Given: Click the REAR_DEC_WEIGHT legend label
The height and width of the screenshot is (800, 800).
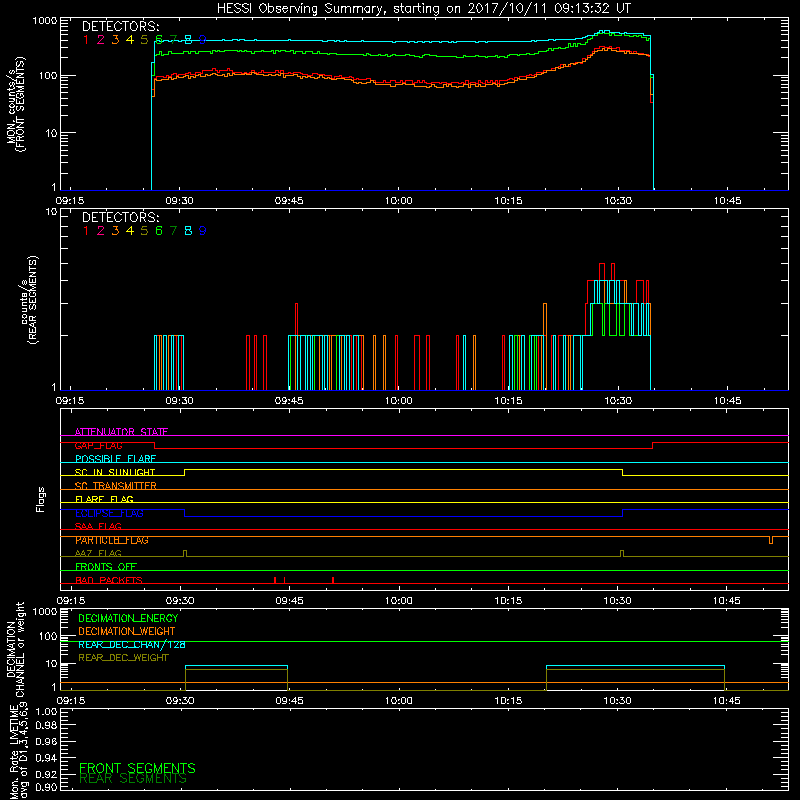Looking at the screenshot, I should tap(123, 658).
